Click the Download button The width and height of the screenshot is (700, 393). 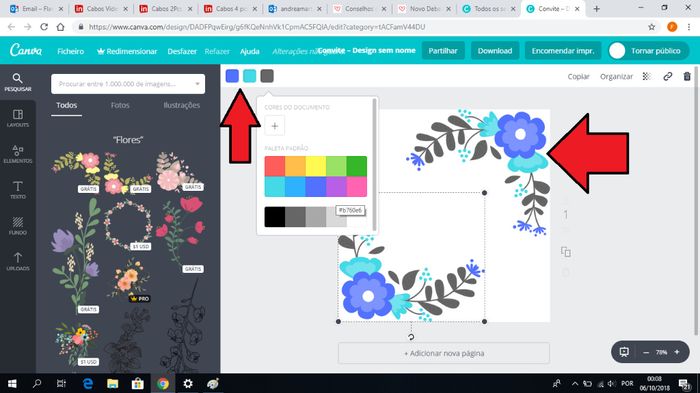495,50
